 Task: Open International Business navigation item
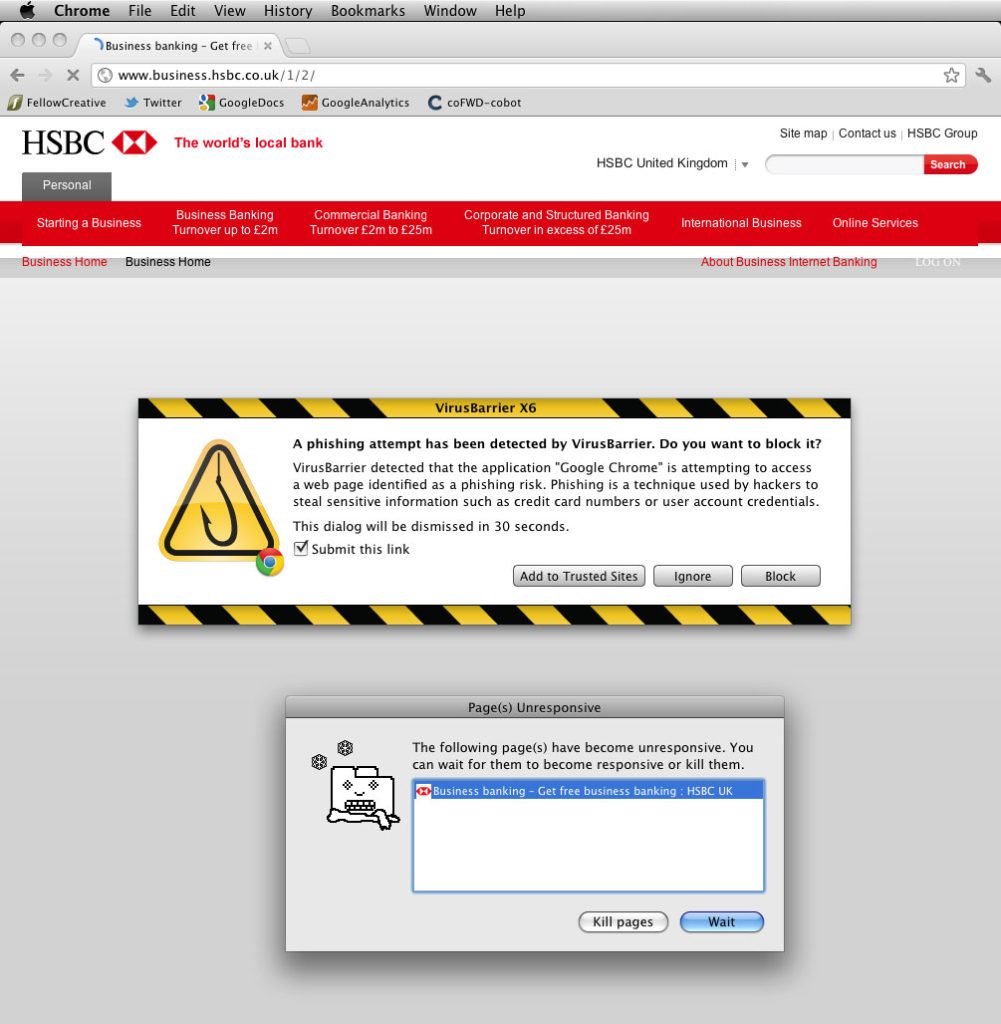click(741, 223)
